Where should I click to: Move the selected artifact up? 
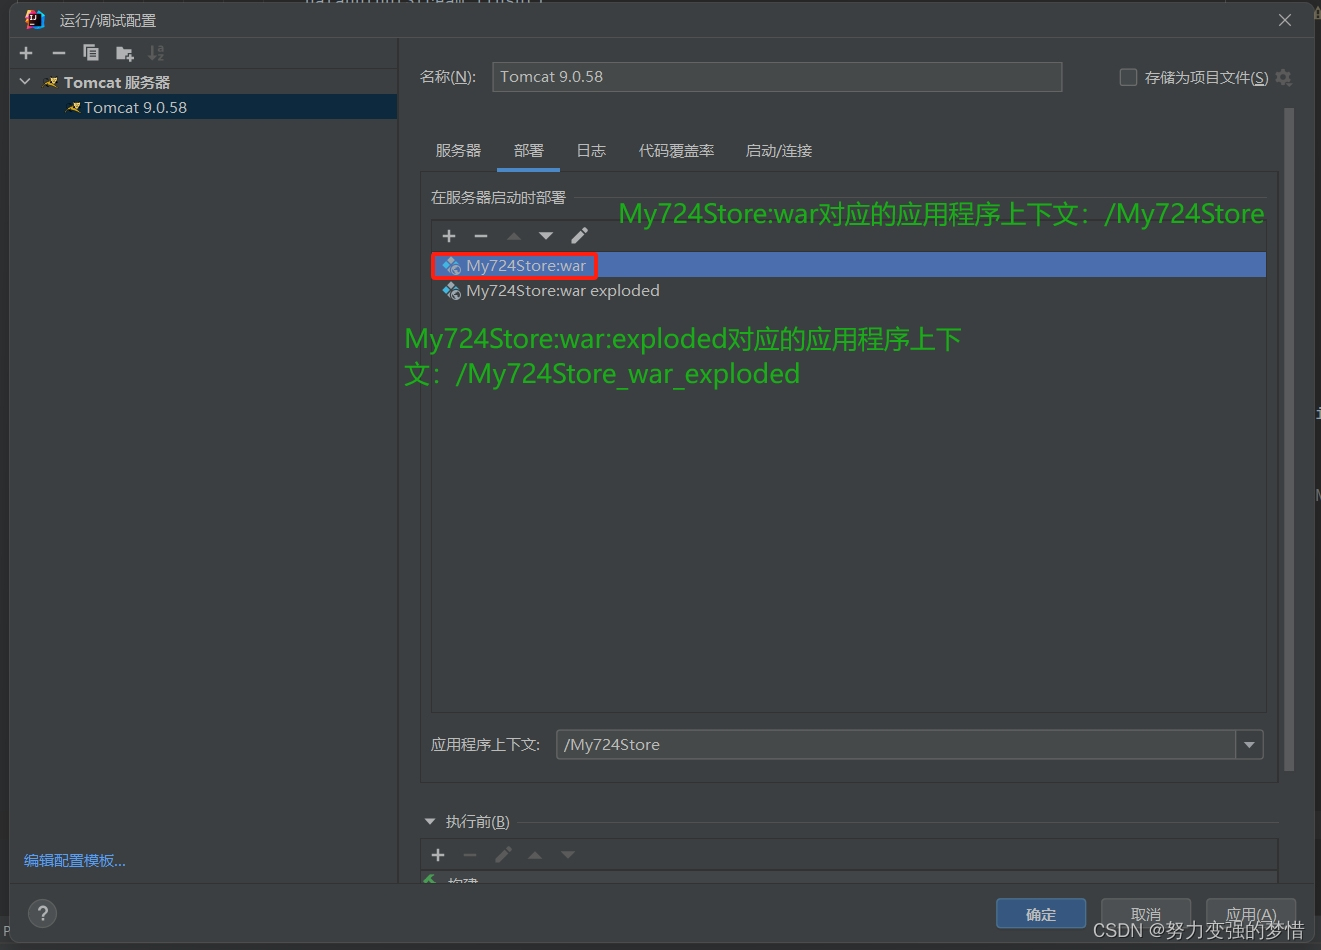(514, 236)
